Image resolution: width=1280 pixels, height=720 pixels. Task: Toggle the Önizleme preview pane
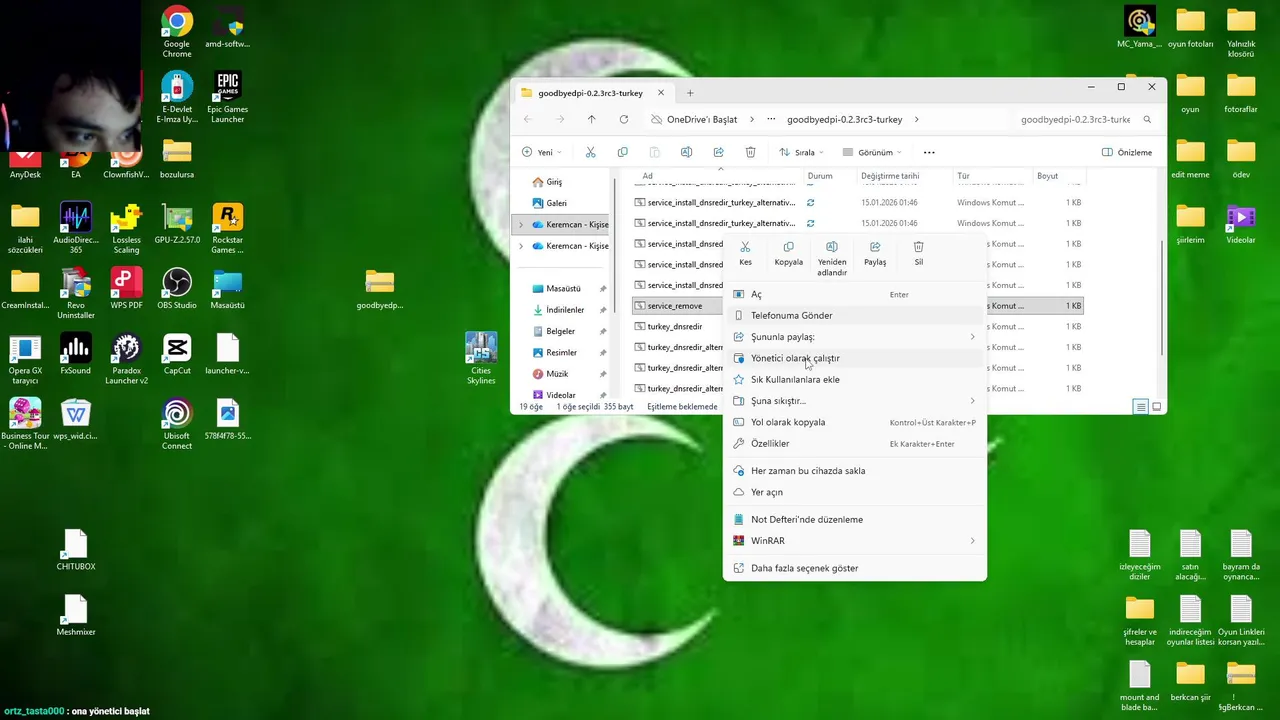tap(1127, 152)
